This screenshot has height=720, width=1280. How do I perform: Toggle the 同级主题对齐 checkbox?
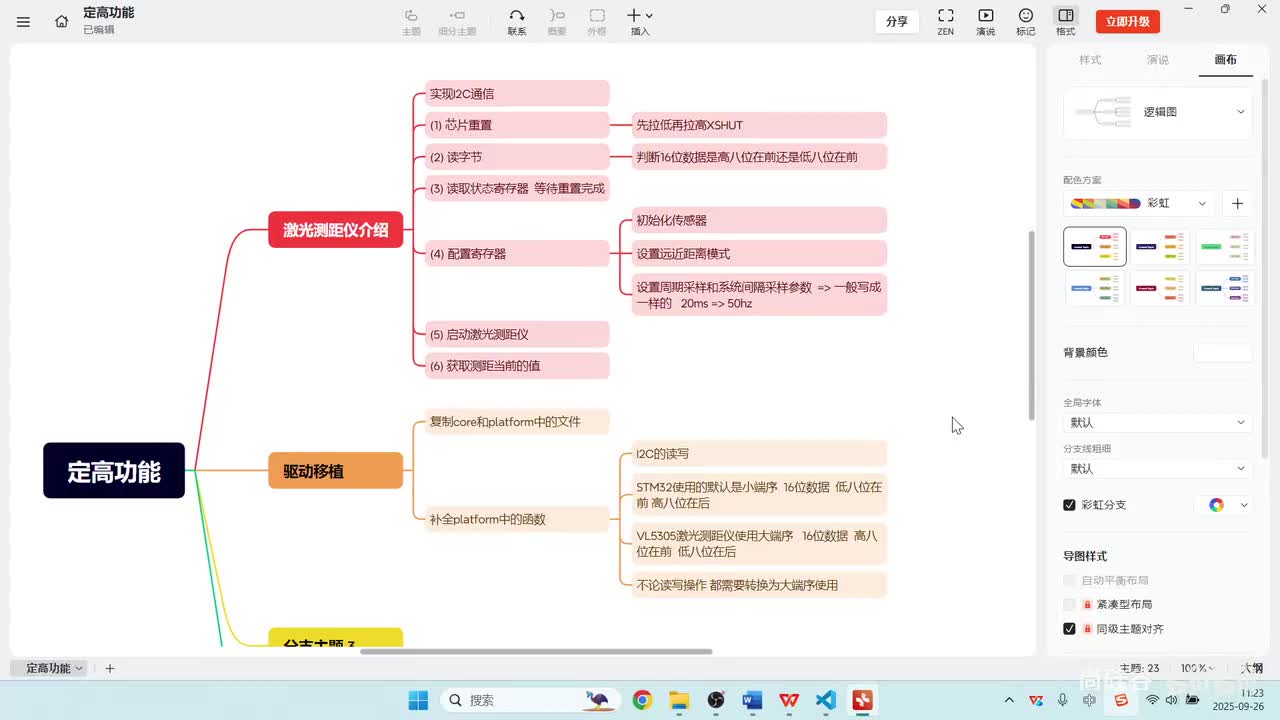click(x=1069, y=629)
